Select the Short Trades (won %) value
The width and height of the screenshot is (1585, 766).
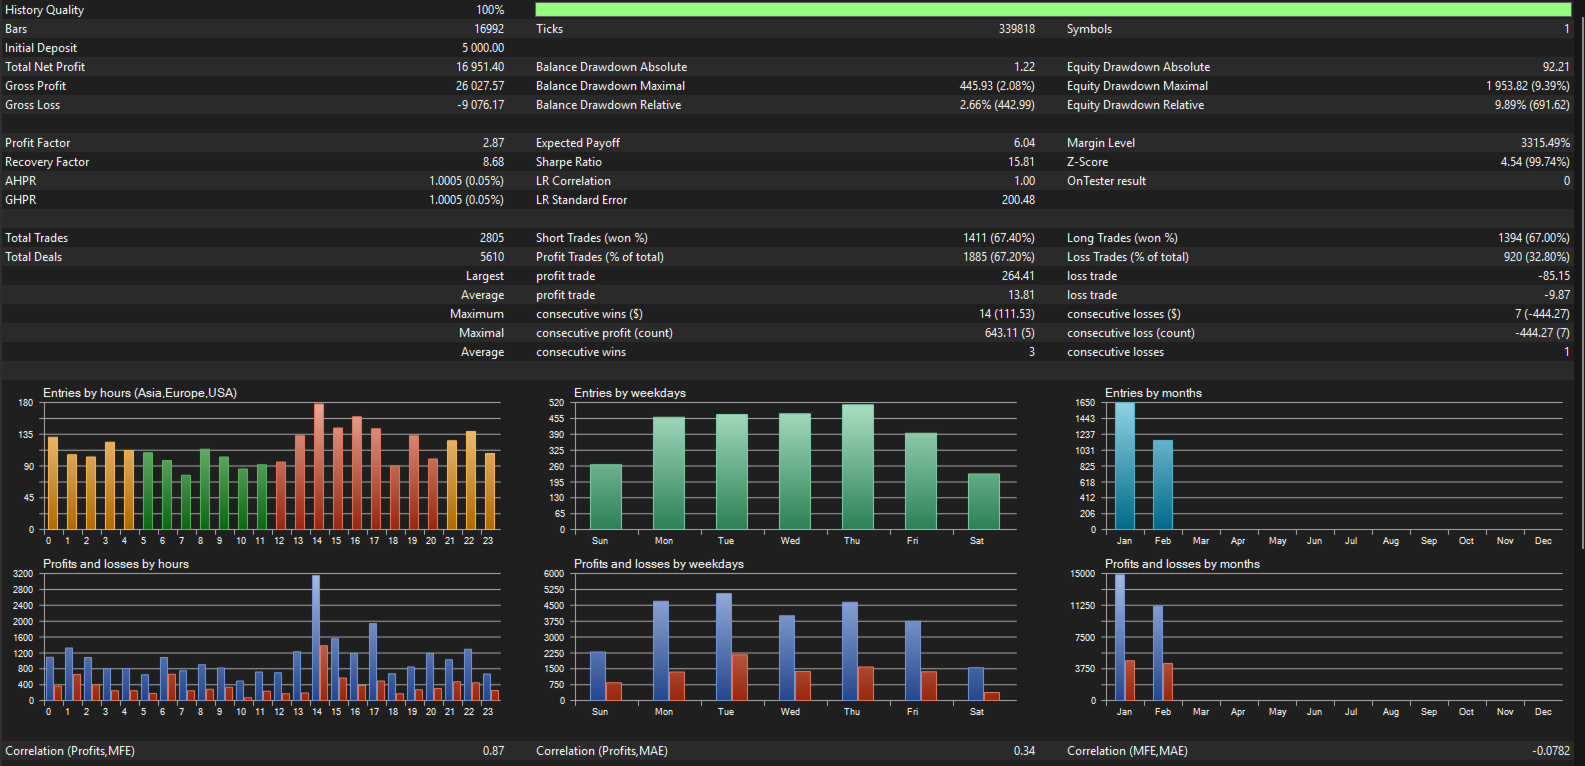pyautogui.click(x=998, y=238)
